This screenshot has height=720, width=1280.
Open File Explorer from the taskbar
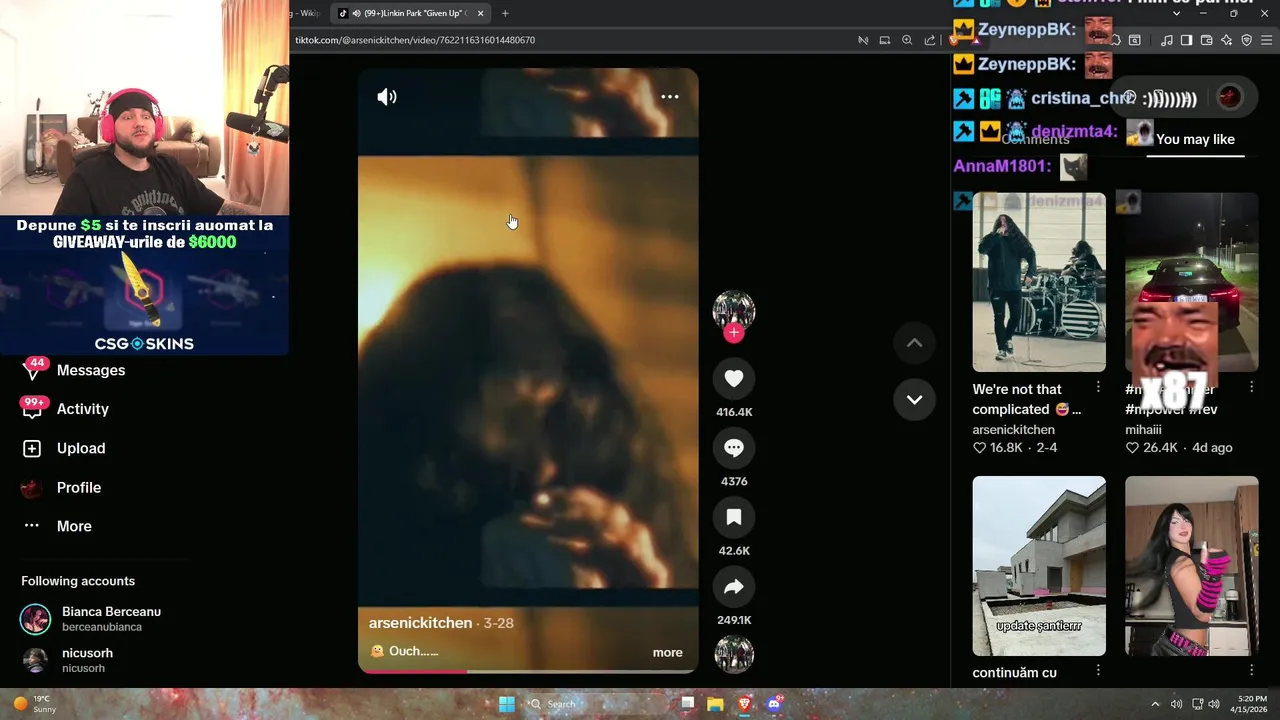tap(715, 704)
